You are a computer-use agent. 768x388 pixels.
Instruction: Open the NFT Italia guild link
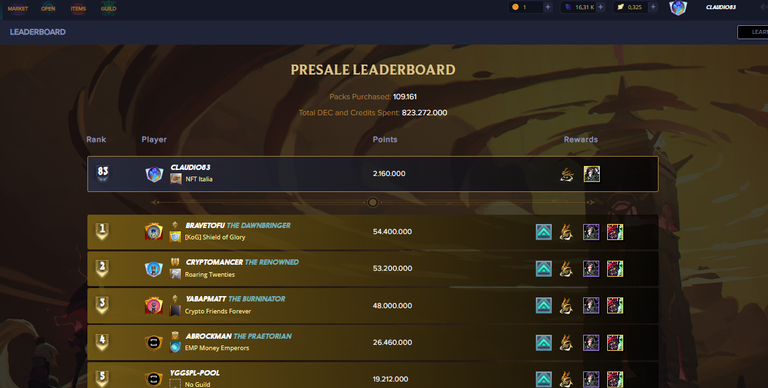point(199,179)
